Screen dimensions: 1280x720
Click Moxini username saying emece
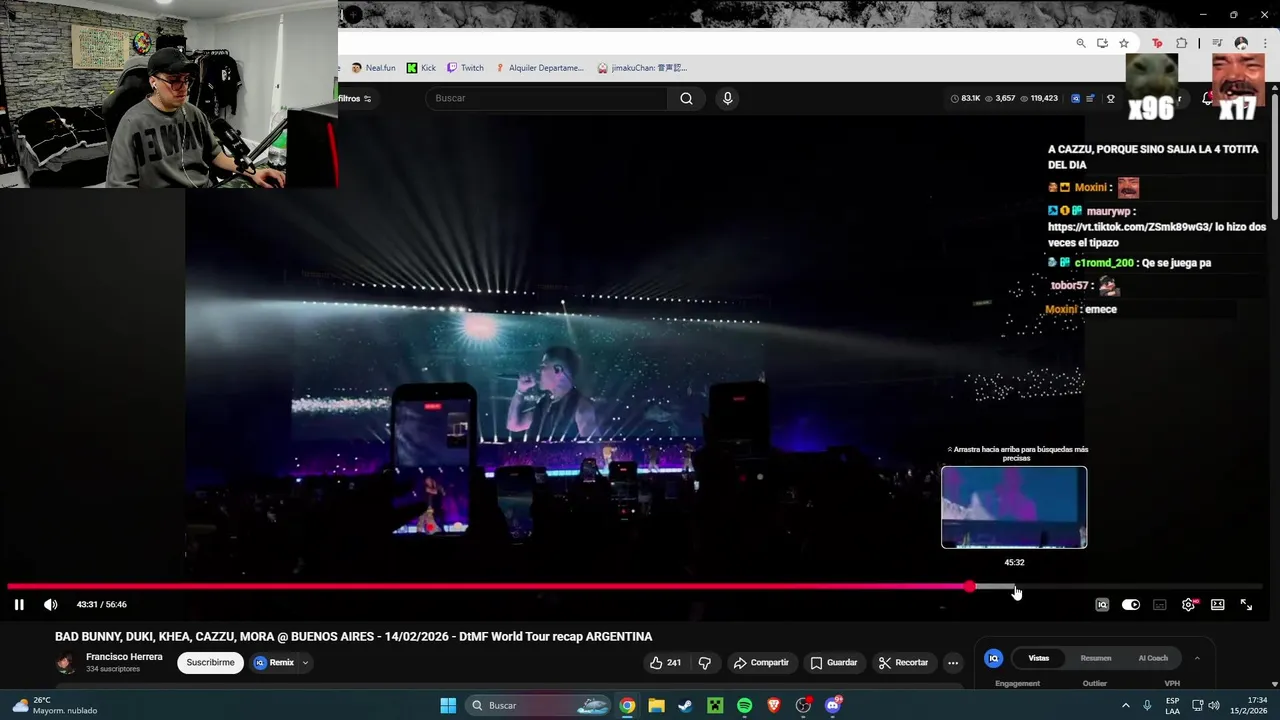tap(1061, 309)
